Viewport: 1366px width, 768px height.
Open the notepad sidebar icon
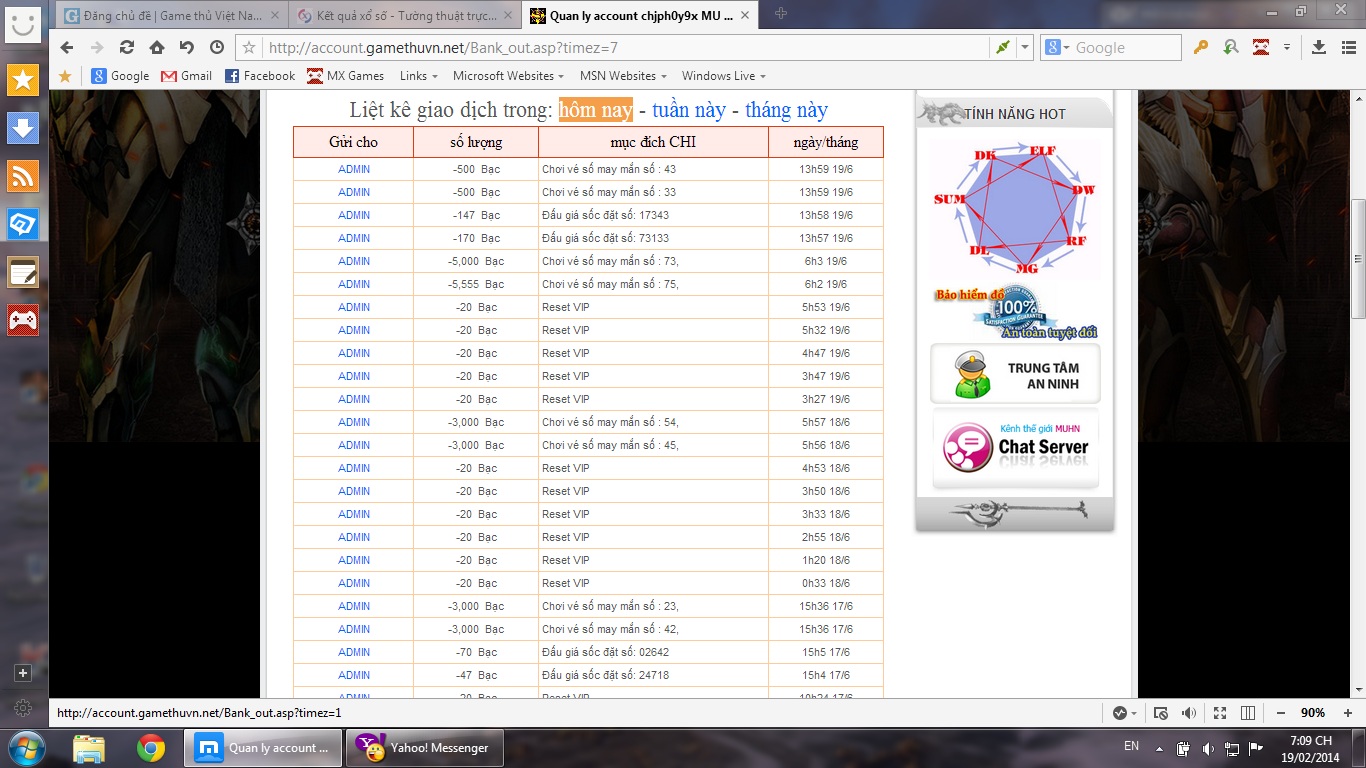coord(23,272)
